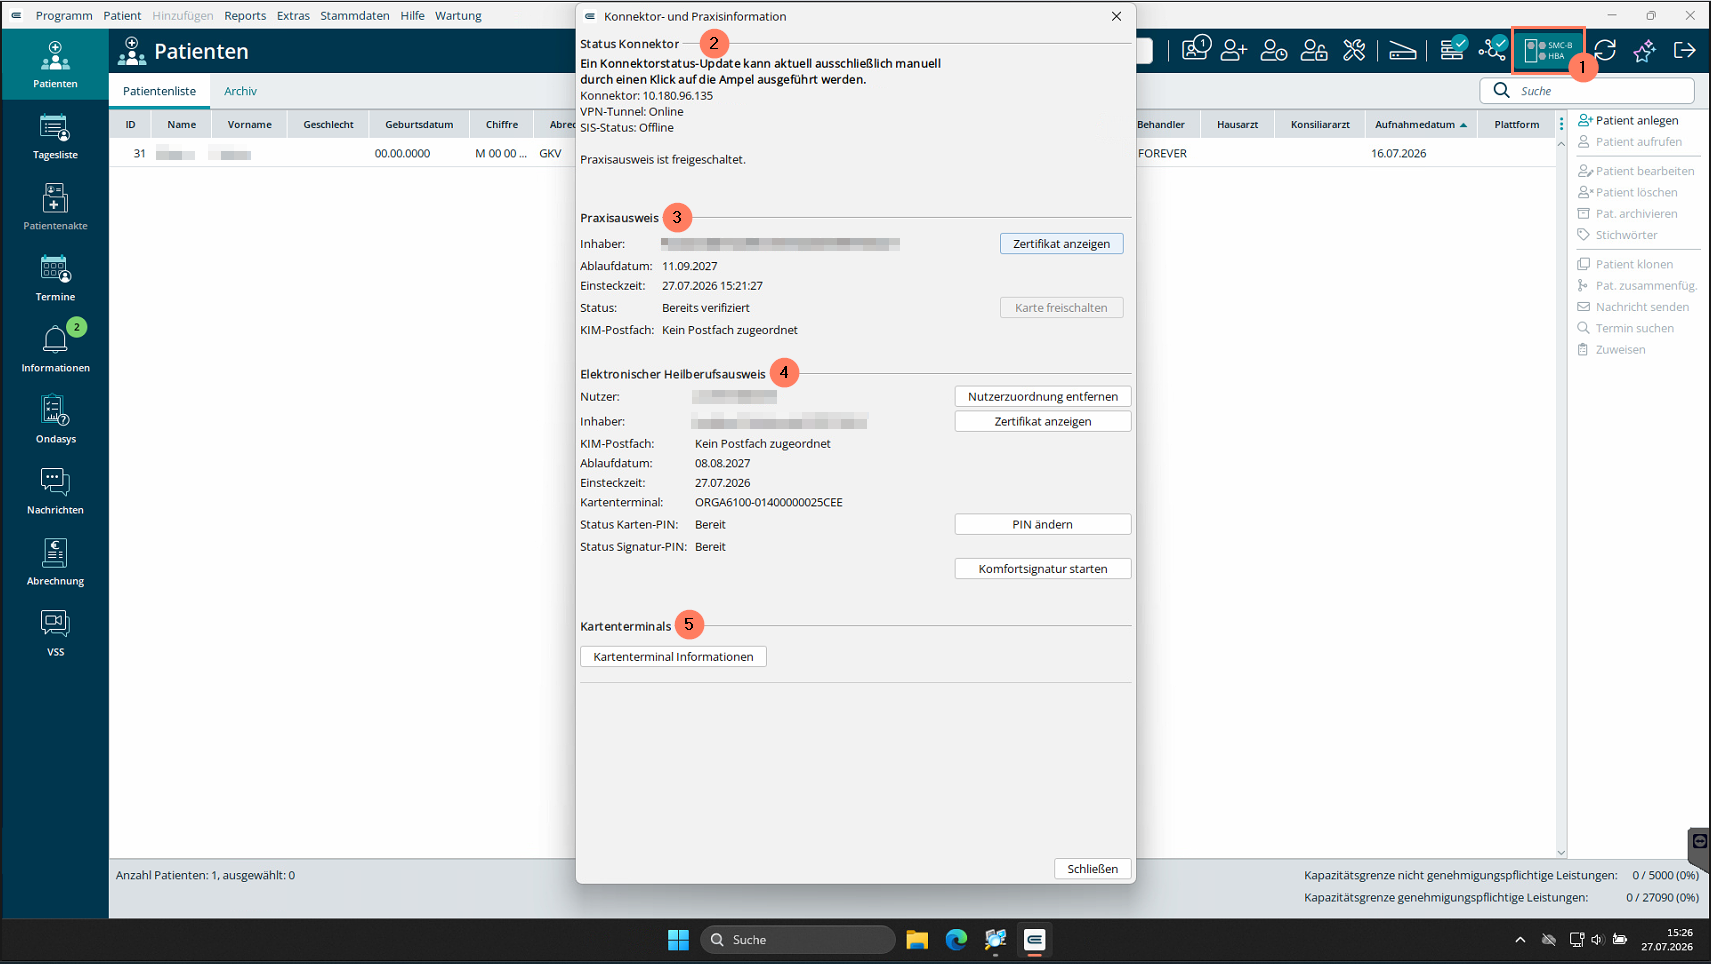Open the Informationen bell notifications
Screen dimensions: 1711x964
(55, 349)
